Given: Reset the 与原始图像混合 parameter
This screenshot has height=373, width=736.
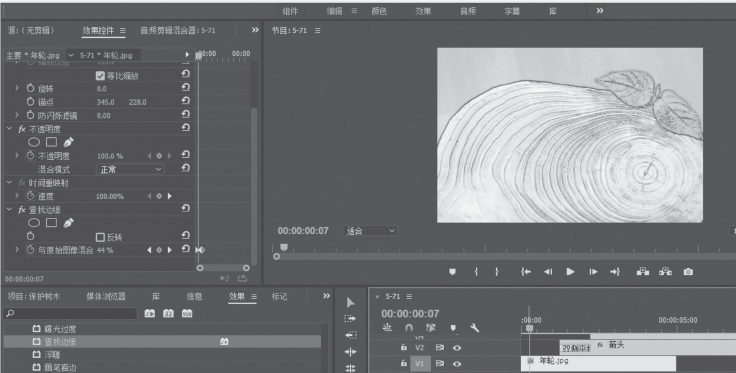Looking at the screenshot, I should 185,249.
